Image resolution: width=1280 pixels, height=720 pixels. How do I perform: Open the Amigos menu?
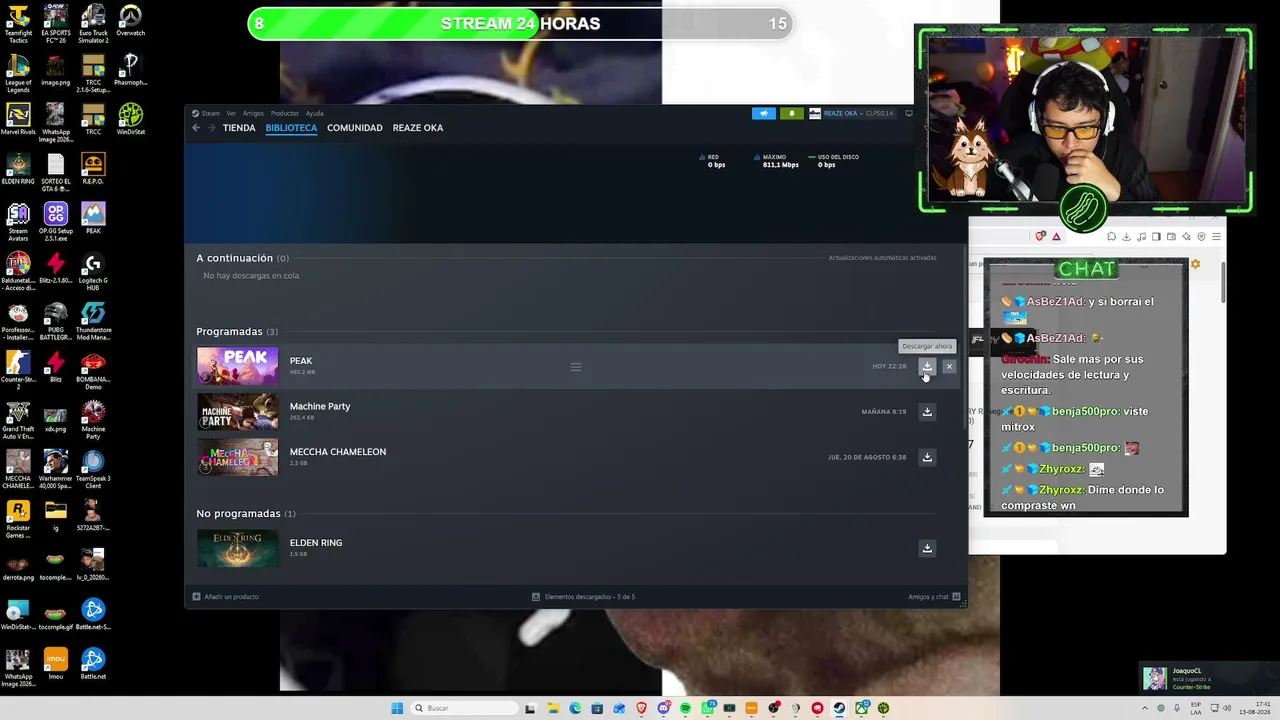(x=253, y=113)
